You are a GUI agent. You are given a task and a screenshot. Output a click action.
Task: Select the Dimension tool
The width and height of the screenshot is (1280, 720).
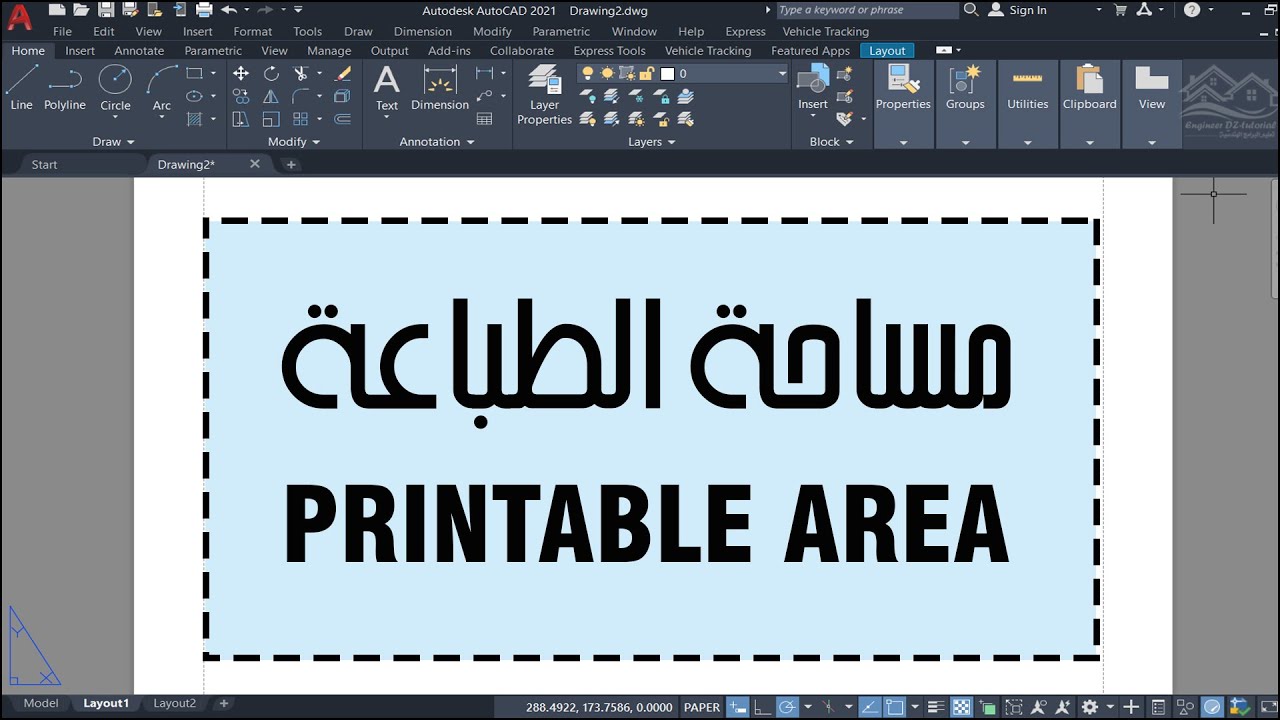[440, 88]
